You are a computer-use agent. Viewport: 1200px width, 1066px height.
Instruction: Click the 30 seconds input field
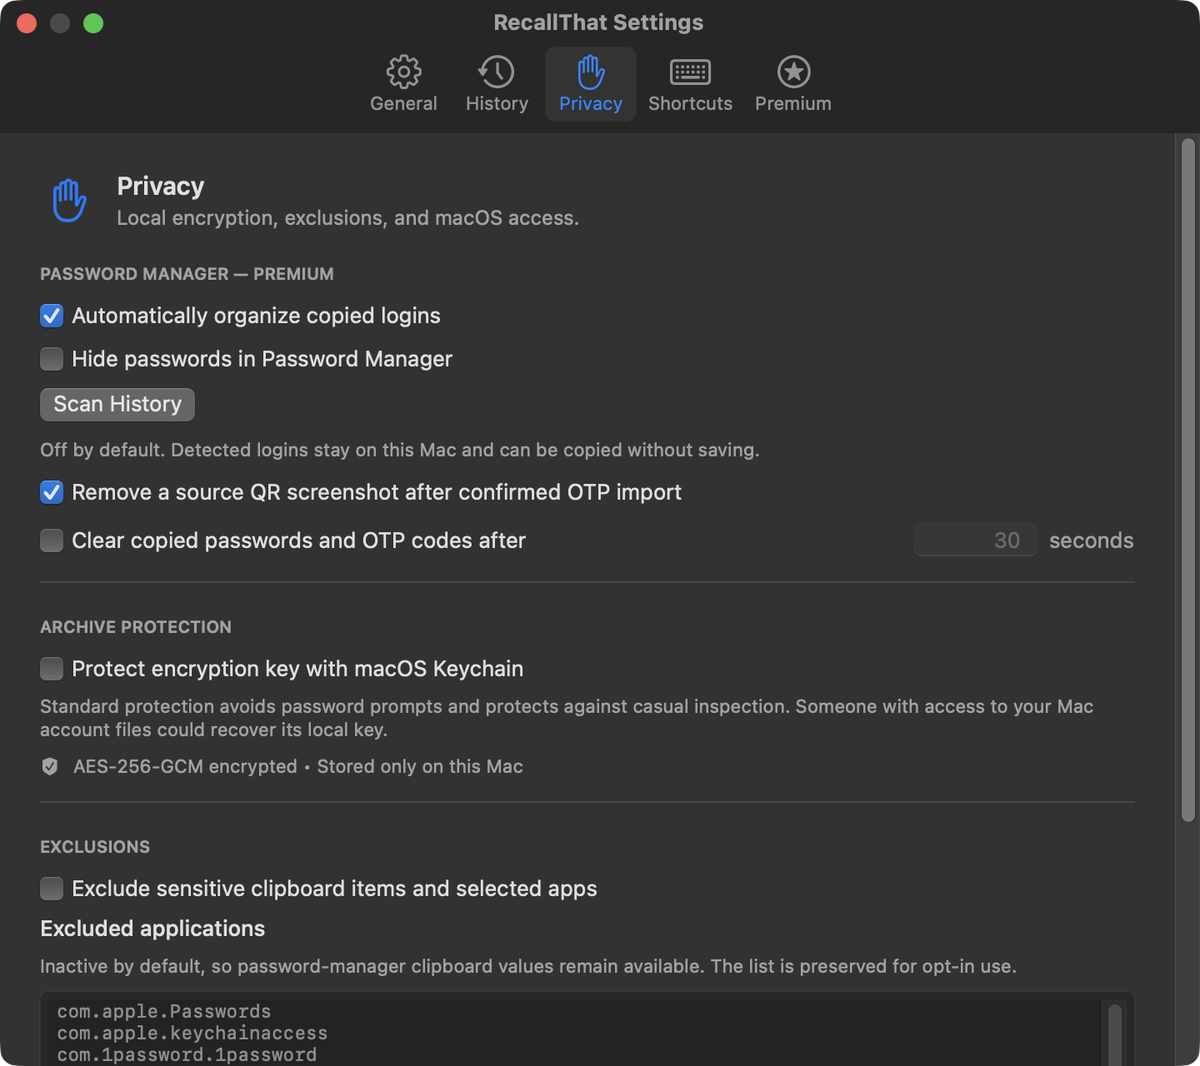coord(975,541)
